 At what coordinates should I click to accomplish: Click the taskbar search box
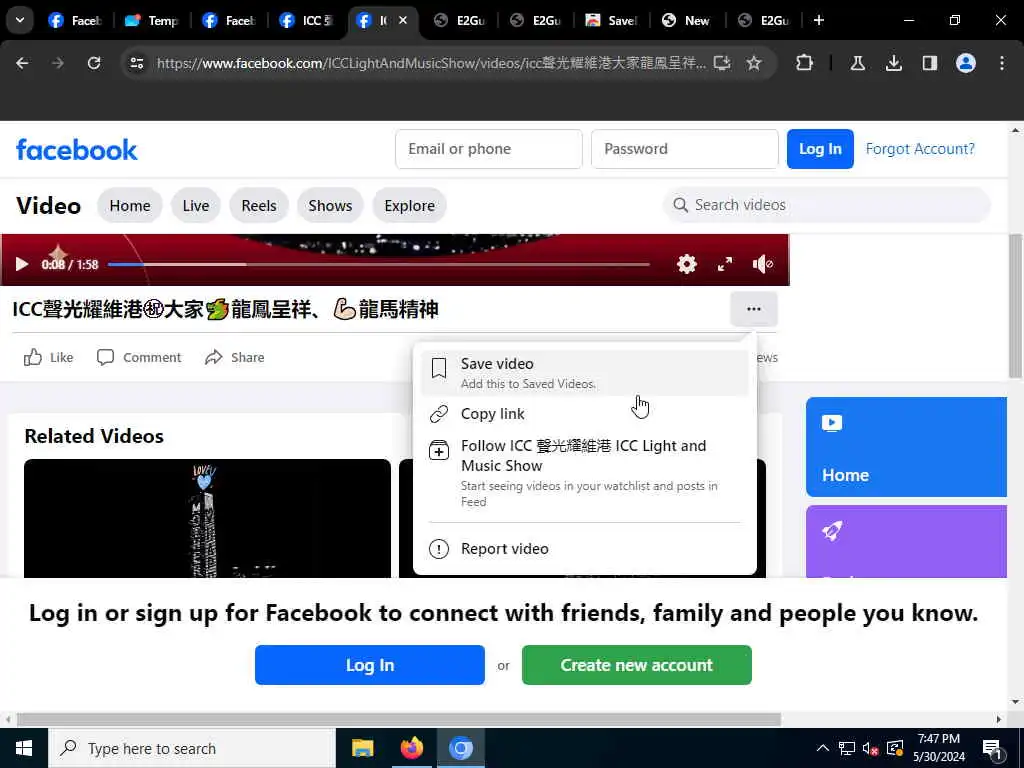(191, 748)
